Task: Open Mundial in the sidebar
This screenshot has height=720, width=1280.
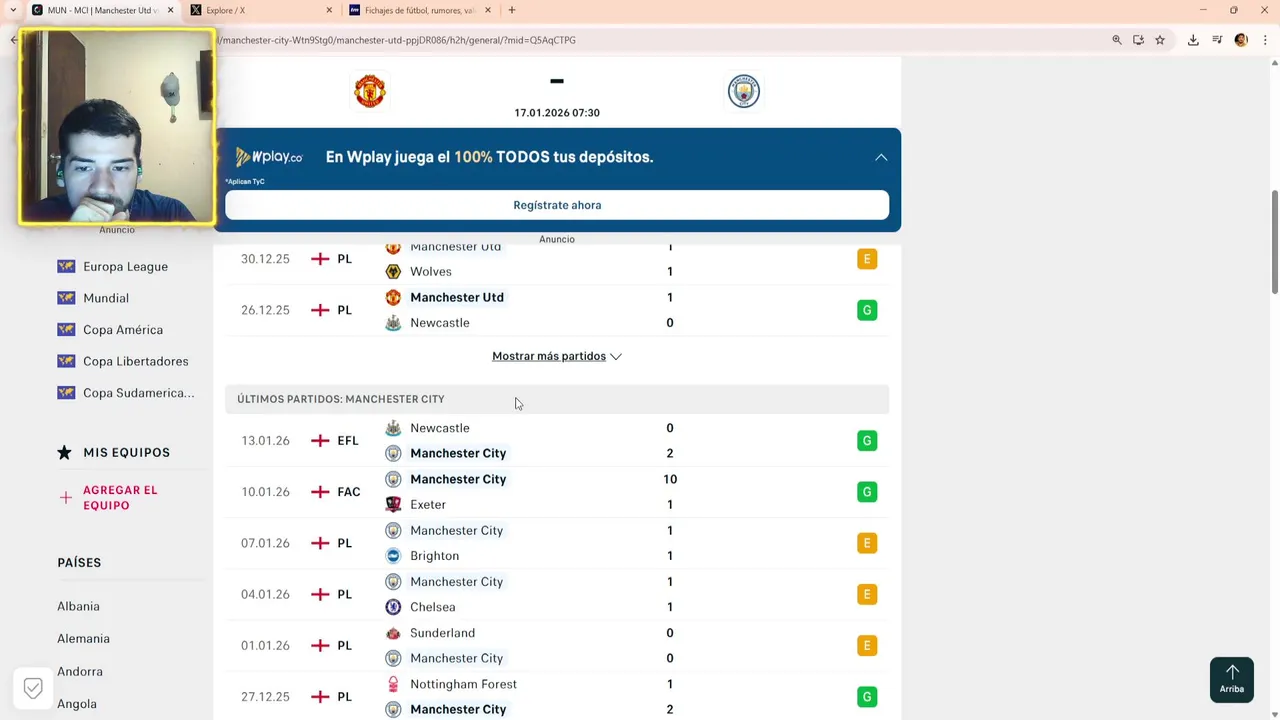Action: (106, 298)
